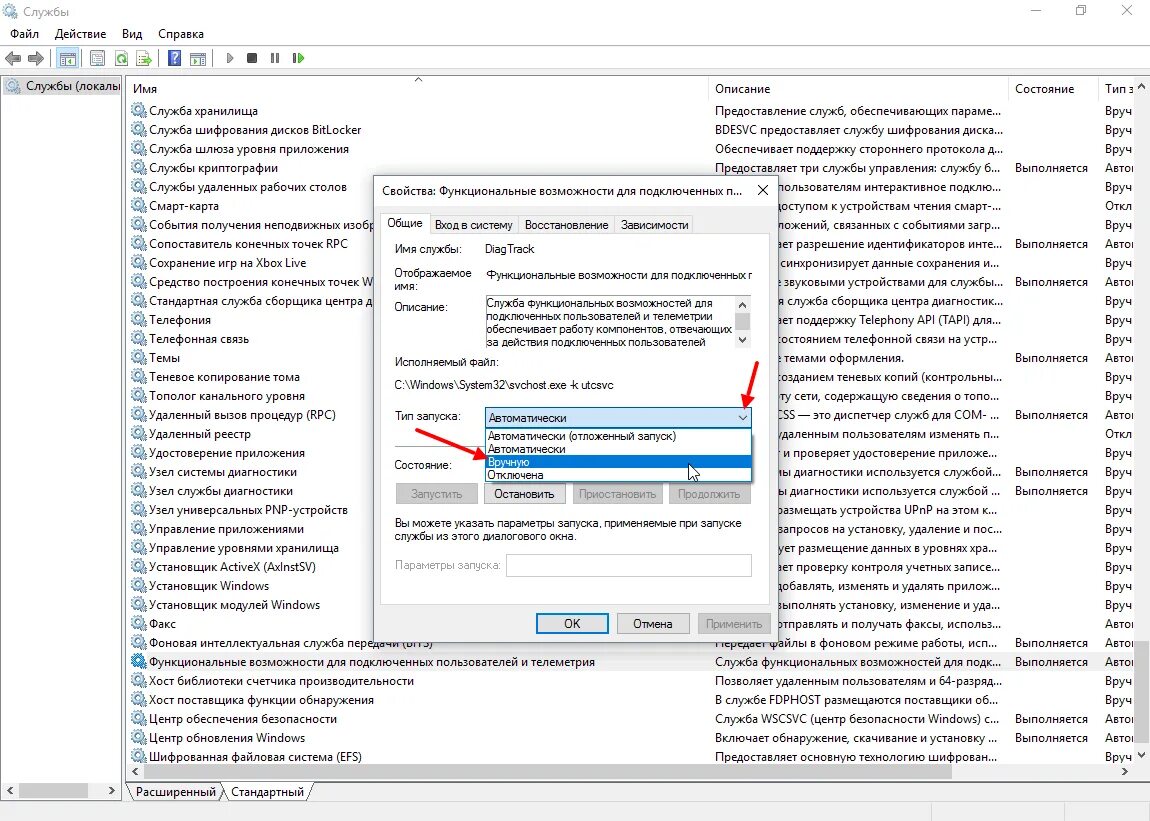Sort by the Описание column header

[x=858, y=88]
